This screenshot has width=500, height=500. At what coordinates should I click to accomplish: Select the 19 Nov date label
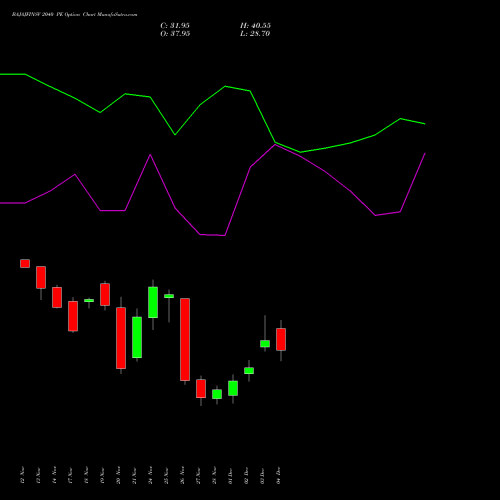point(102,475)
